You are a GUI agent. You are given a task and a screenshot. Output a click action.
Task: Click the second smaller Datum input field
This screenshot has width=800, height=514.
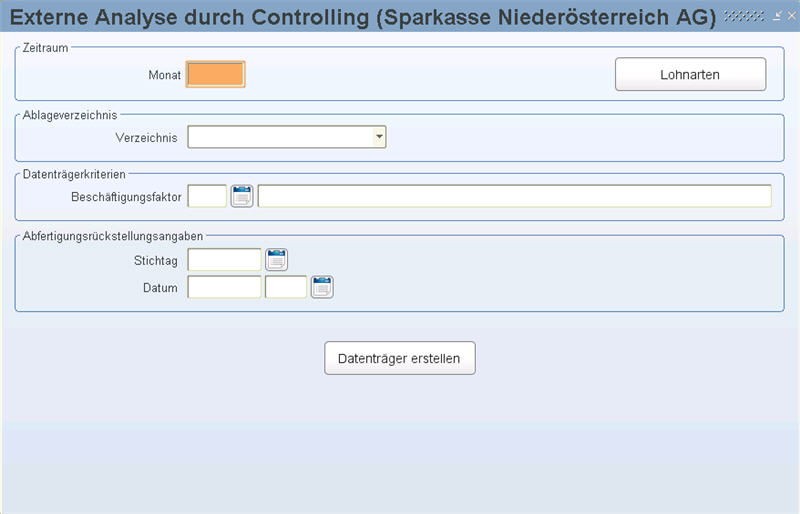(x=285, y=287)
